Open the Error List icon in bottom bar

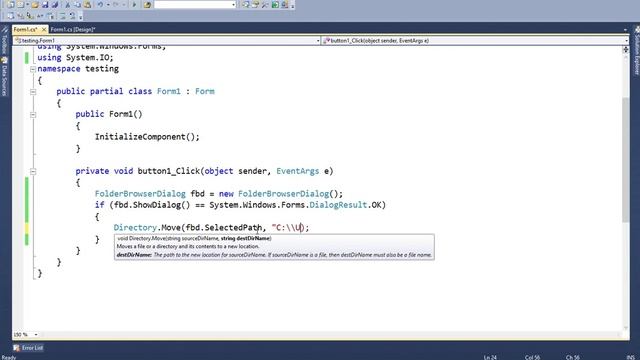click(16, 348)
